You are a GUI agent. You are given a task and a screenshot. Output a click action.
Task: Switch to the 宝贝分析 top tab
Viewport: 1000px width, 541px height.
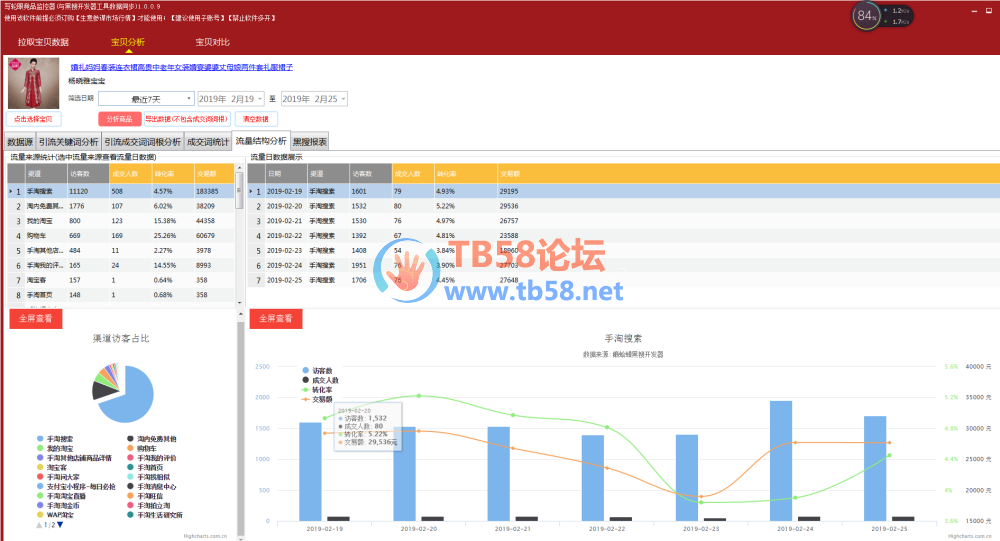coord(128,42)
